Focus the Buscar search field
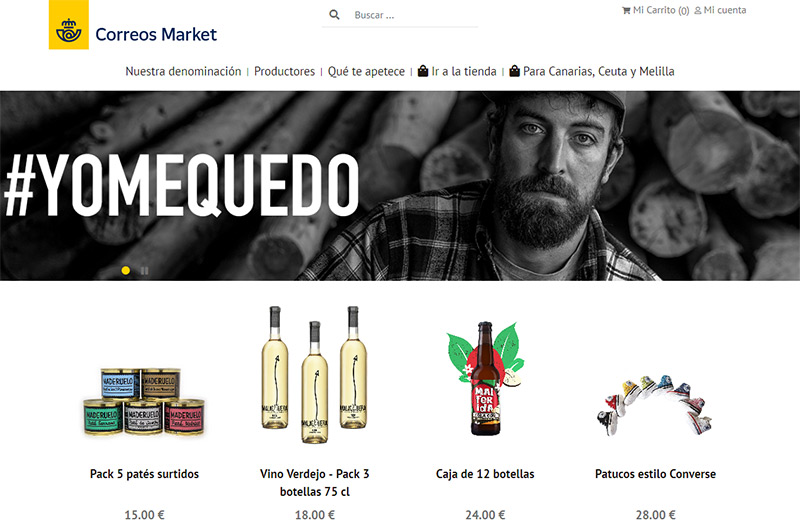The image size is (800, 525). pyautogui.click(x=415, y=15)
